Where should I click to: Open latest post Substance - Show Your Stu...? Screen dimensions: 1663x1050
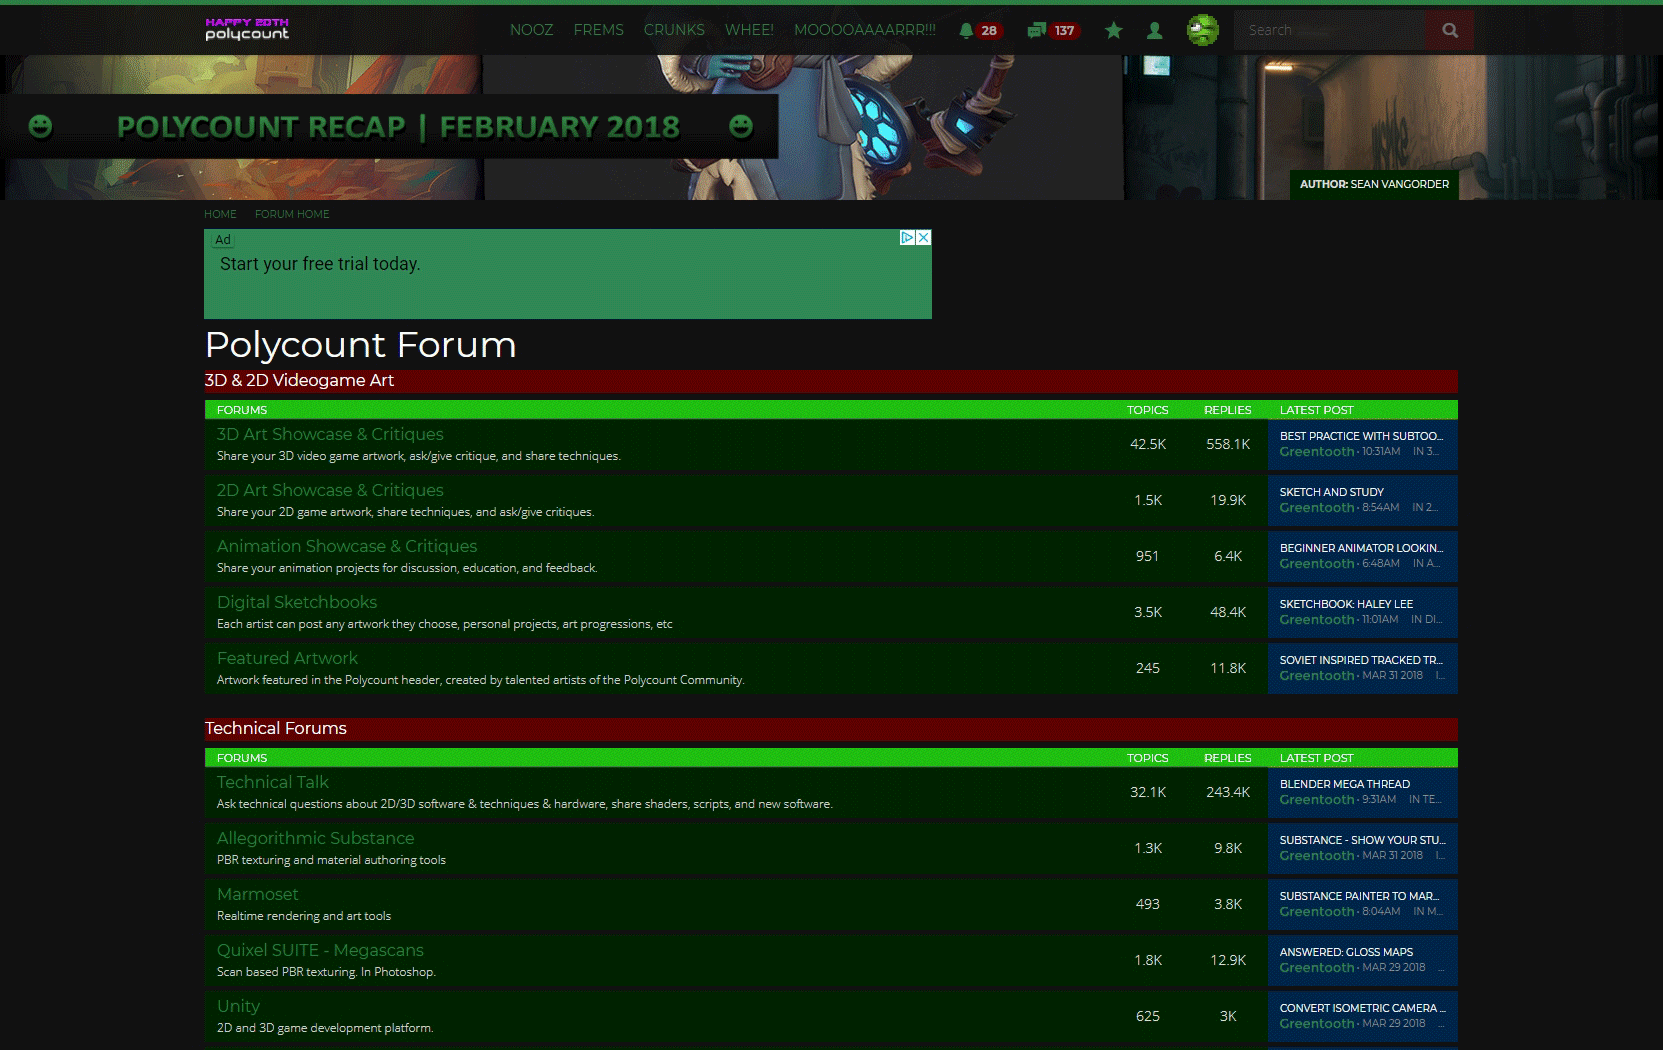click(1362, 840)
